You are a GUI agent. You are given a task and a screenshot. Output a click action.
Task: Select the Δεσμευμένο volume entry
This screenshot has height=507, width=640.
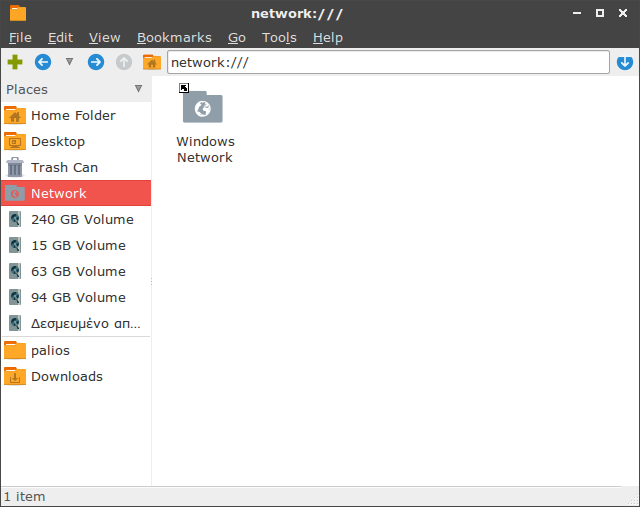coord(76,323)
